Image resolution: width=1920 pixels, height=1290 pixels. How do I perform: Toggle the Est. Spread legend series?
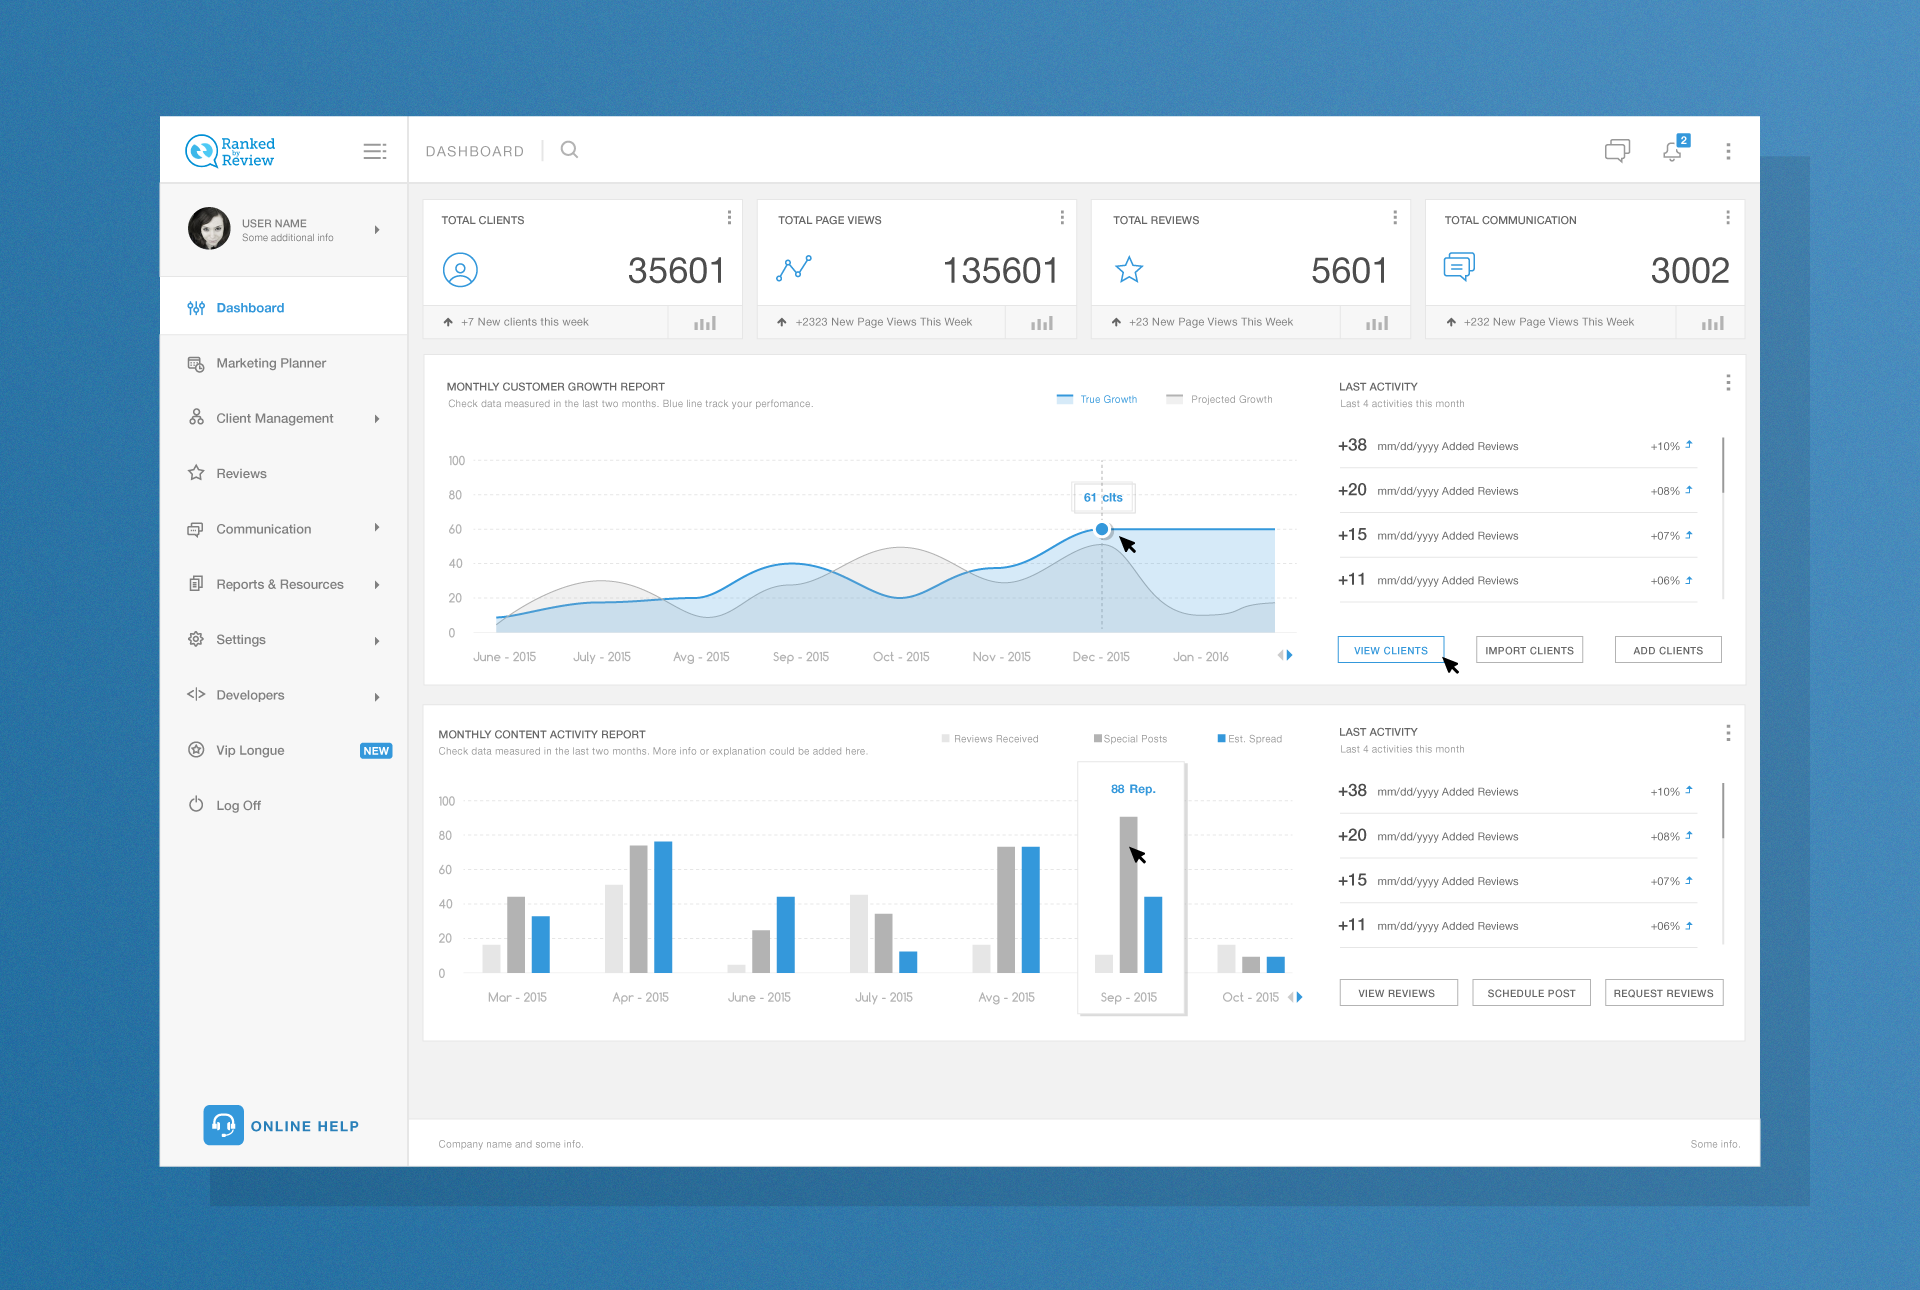coord(1249,739)
